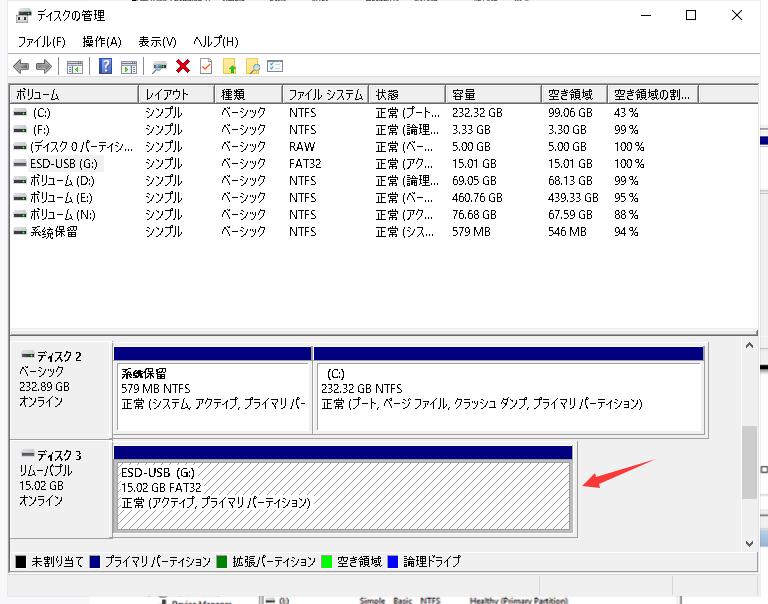Viewport: 768px width, 604px height.
Task: Click the Forward arrow toolbar icon
Action: 44,66
